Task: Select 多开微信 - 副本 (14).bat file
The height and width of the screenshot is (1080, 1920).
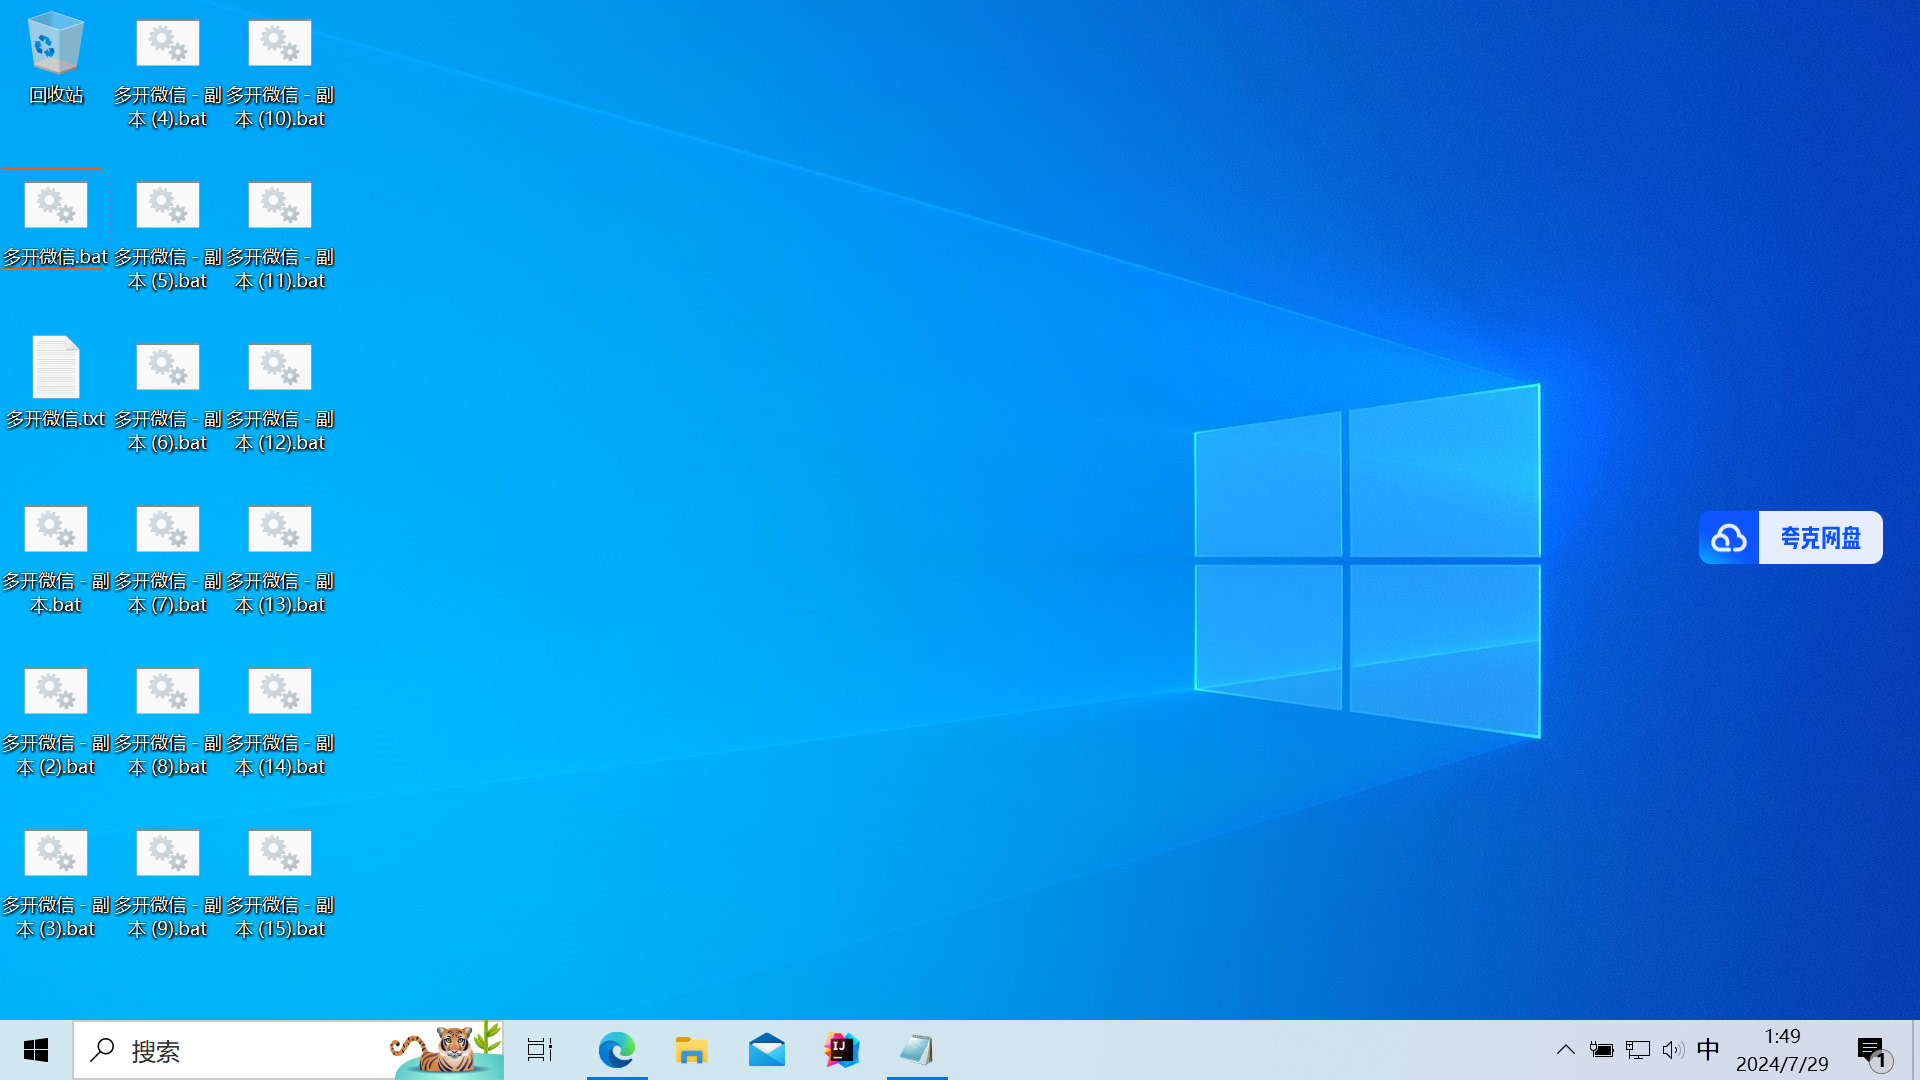Action: (x=280, y=722)
